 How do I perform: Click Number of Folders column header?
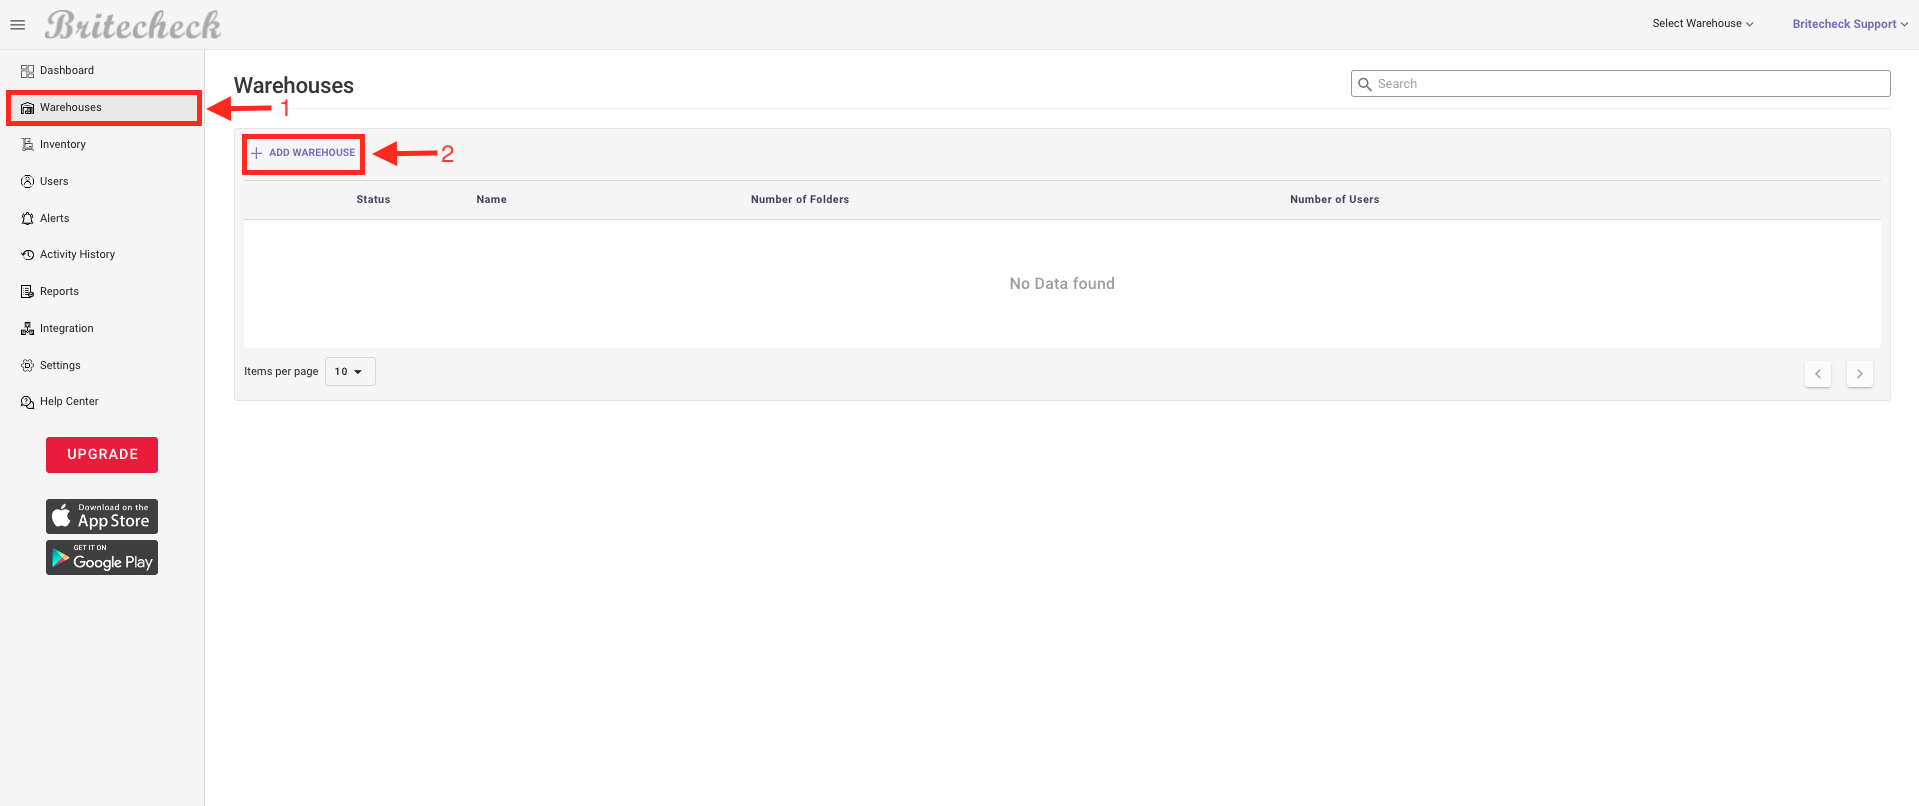[800, 199]
